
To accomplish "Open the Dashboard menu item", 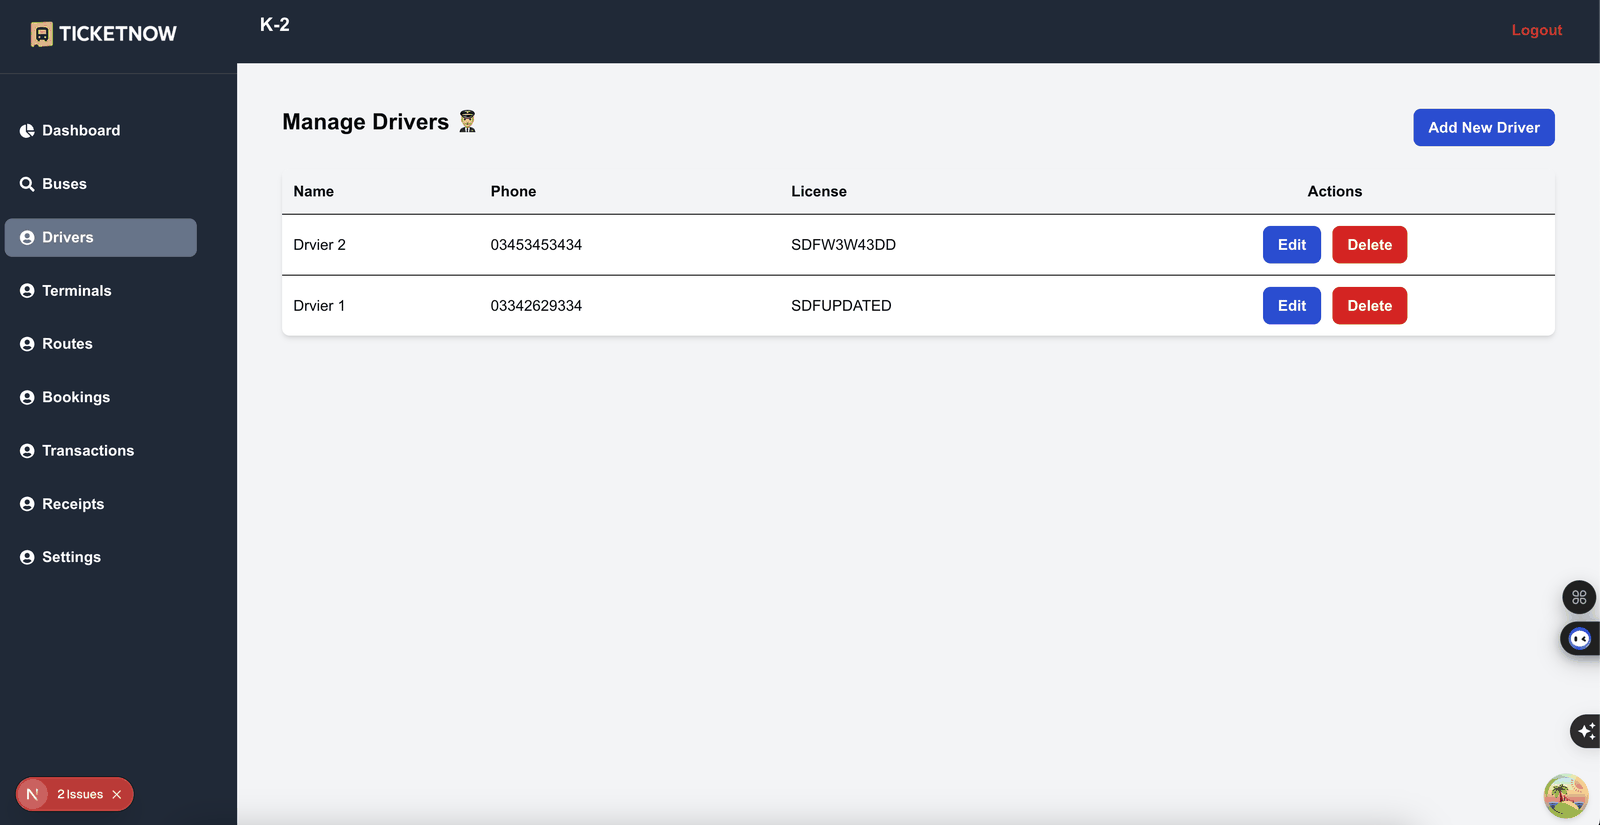I will click(x=101, y=131).
